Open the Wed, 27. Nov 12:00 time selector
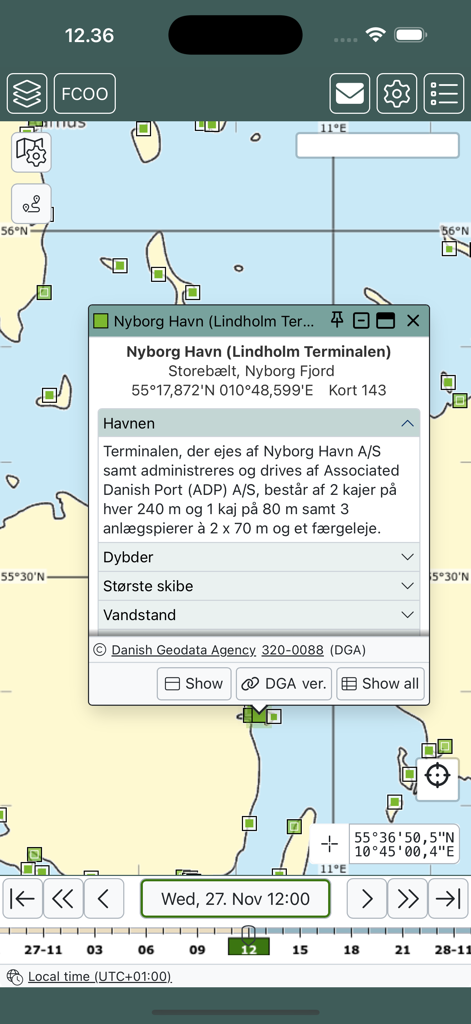 coord(235,899)
